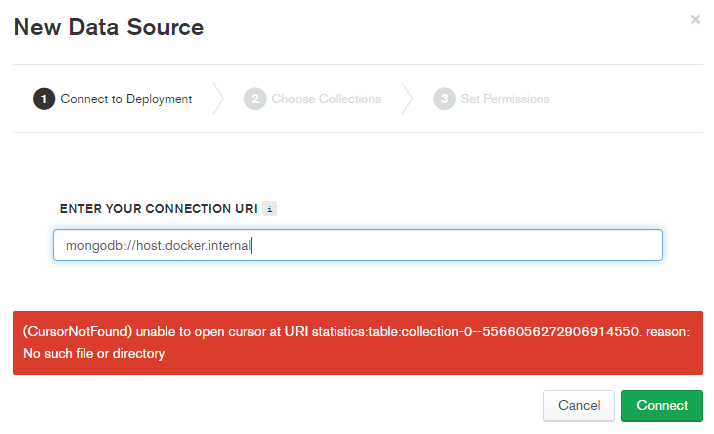Close the New Data Source dialog
The width and height of the screenshot is (714, 434).
(x=695, y=19)
